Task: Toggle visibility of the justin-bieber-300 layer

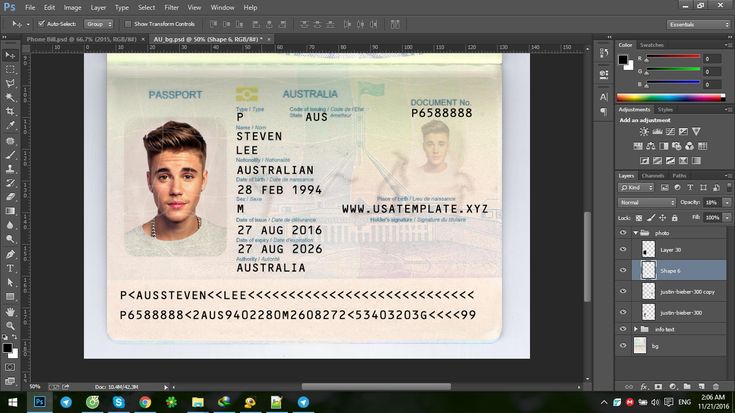Action: point(623,312)
